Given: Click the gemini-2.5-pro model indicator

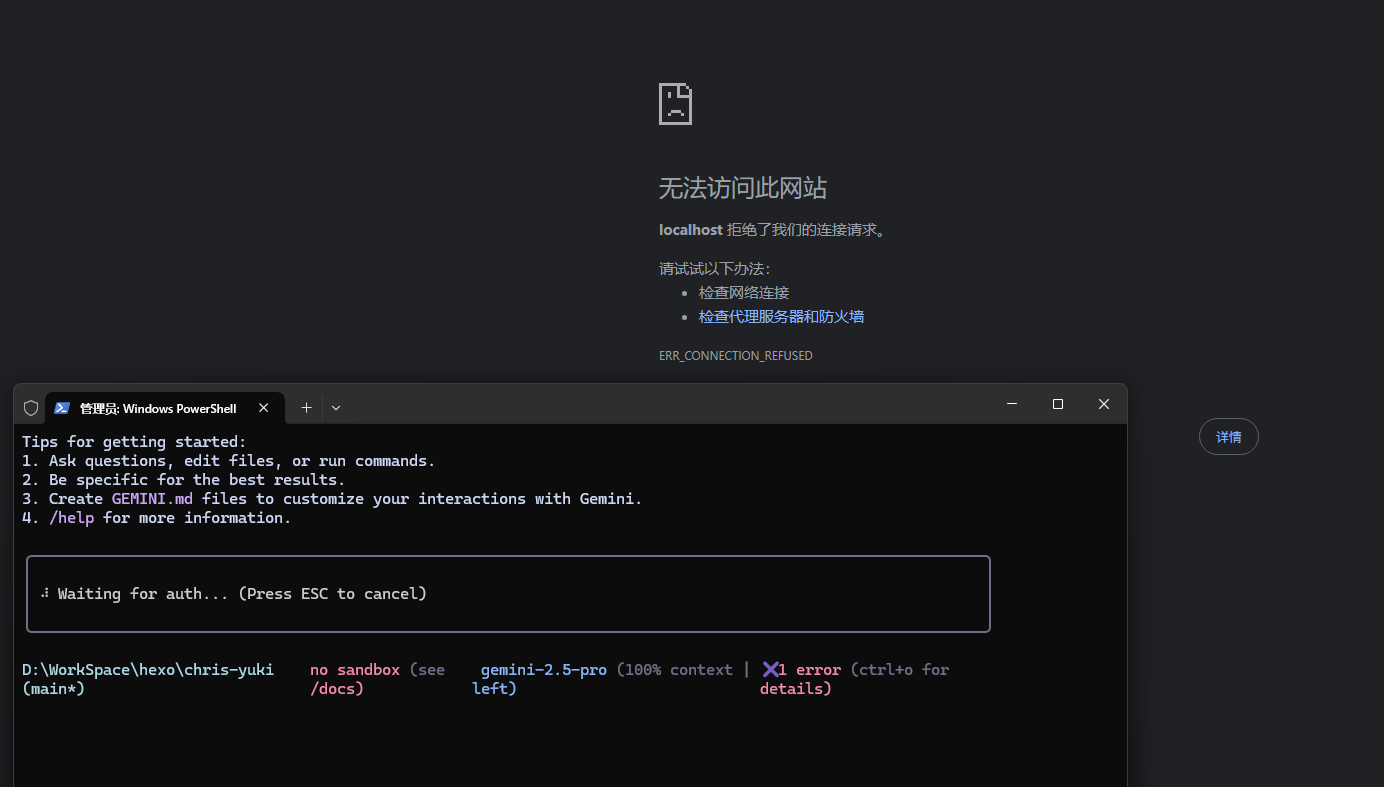Looking at the screenshot, I should 543,669.
